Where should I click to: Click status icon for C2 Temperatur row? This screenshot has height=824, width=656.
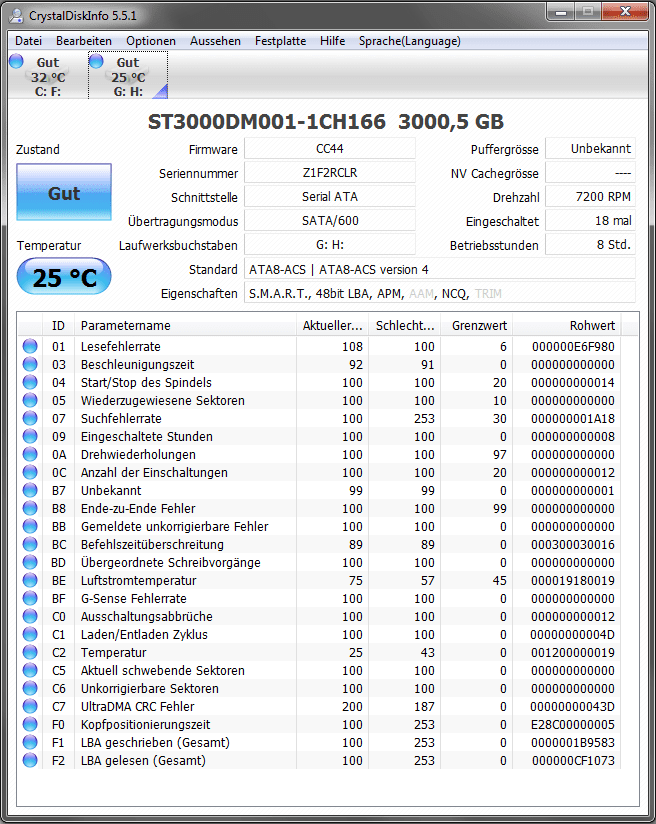[30, 652]
